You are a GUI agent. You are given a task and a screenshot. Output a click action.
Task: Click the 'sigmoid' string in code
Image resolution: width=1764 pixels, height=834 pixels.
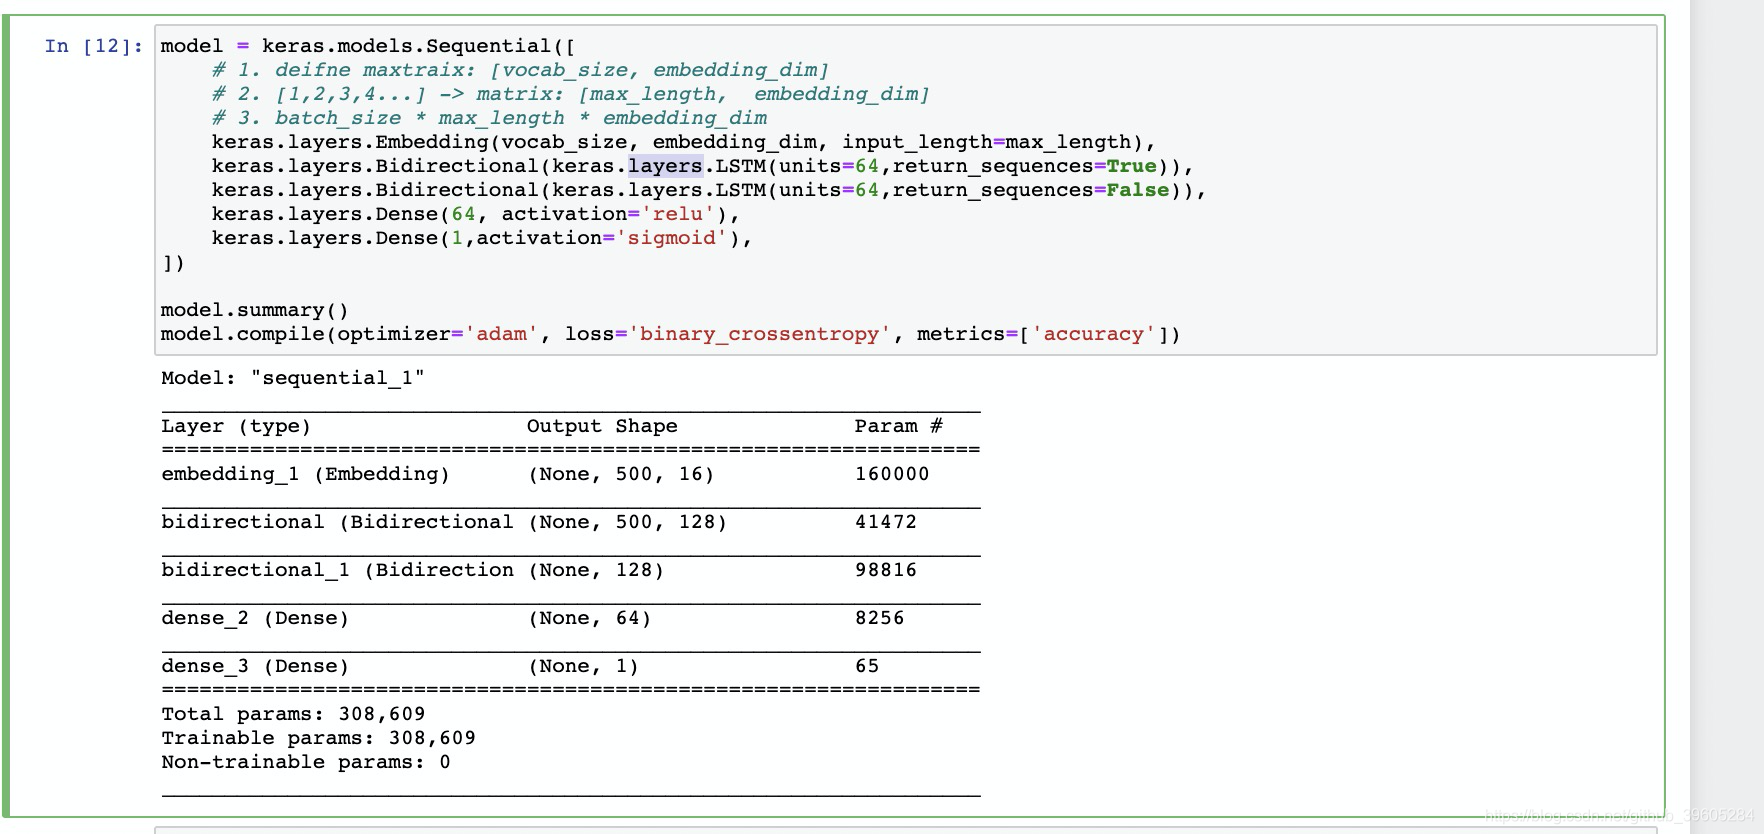(672, 238)
